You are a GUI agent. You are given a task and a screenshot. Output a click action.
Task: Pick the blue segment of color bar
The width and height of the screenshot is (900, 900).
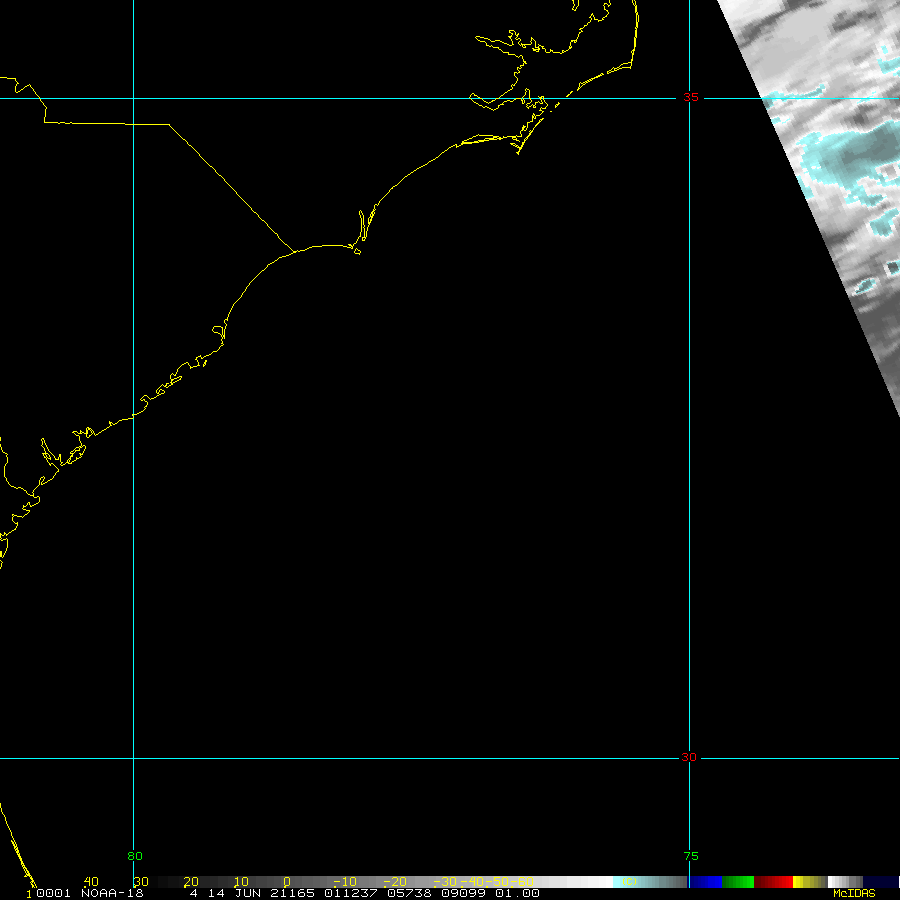tap(705, 882)
